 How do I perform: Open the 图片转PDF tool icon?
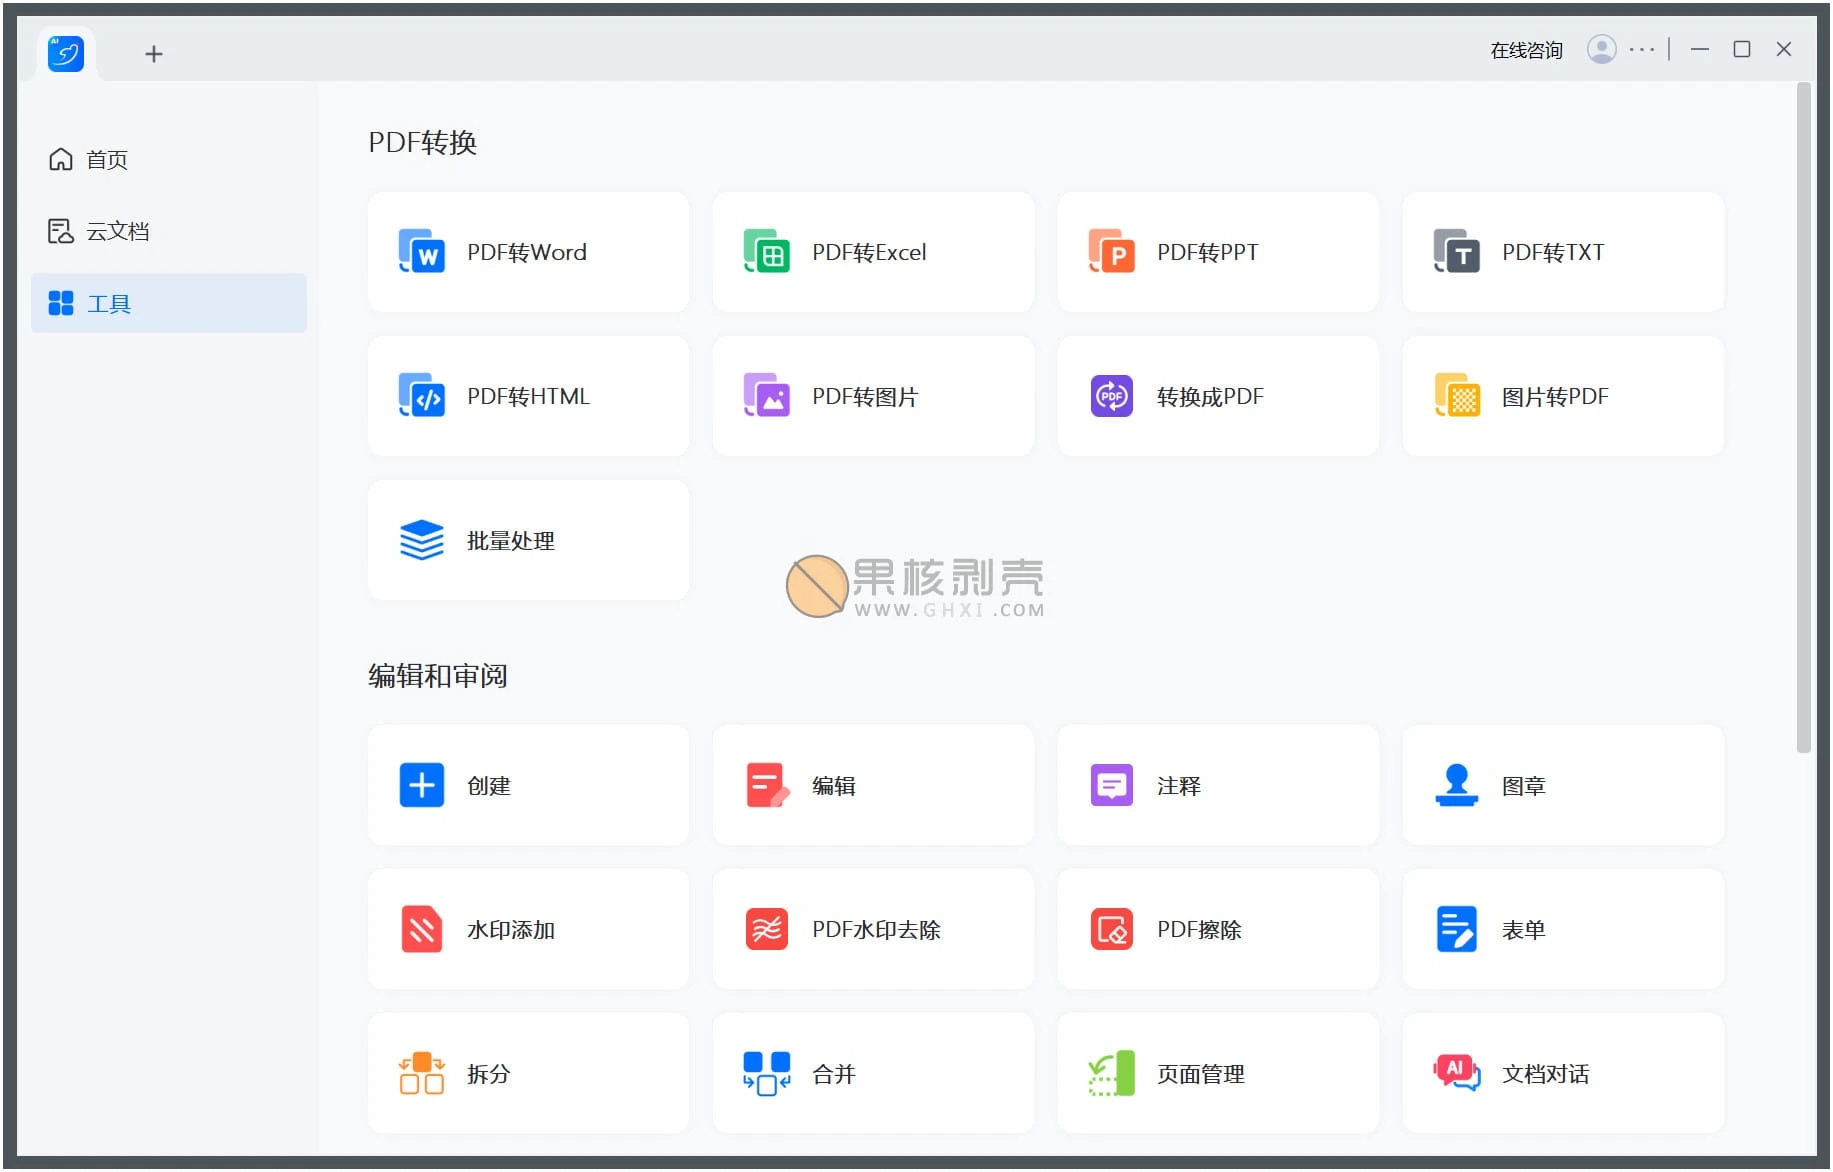coord(1456,396)
